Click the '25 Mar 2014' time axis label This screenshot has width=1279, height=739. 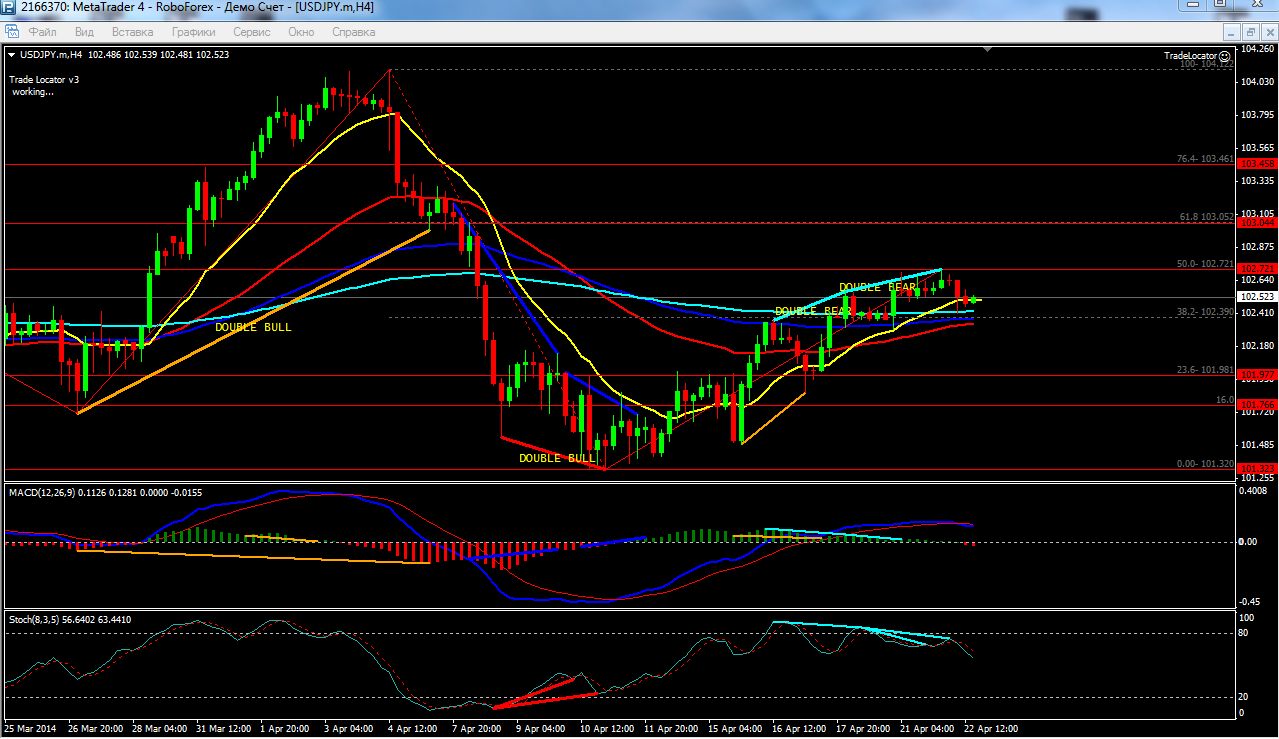(x=31, y=728)
